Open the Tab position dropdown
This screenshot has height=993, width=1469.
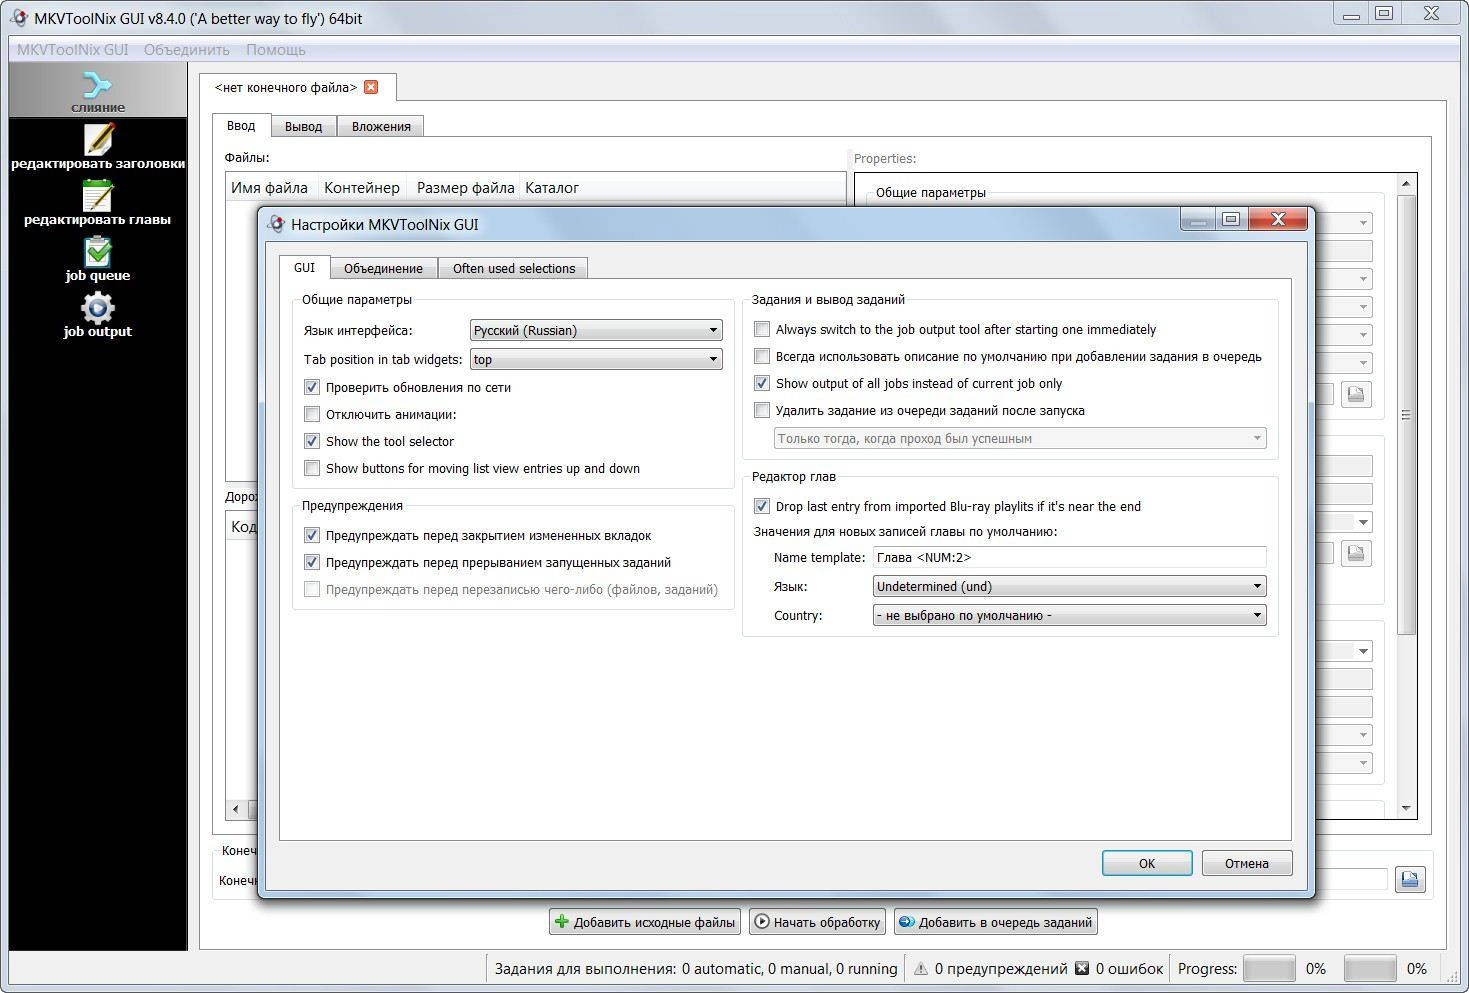(596, 359)
